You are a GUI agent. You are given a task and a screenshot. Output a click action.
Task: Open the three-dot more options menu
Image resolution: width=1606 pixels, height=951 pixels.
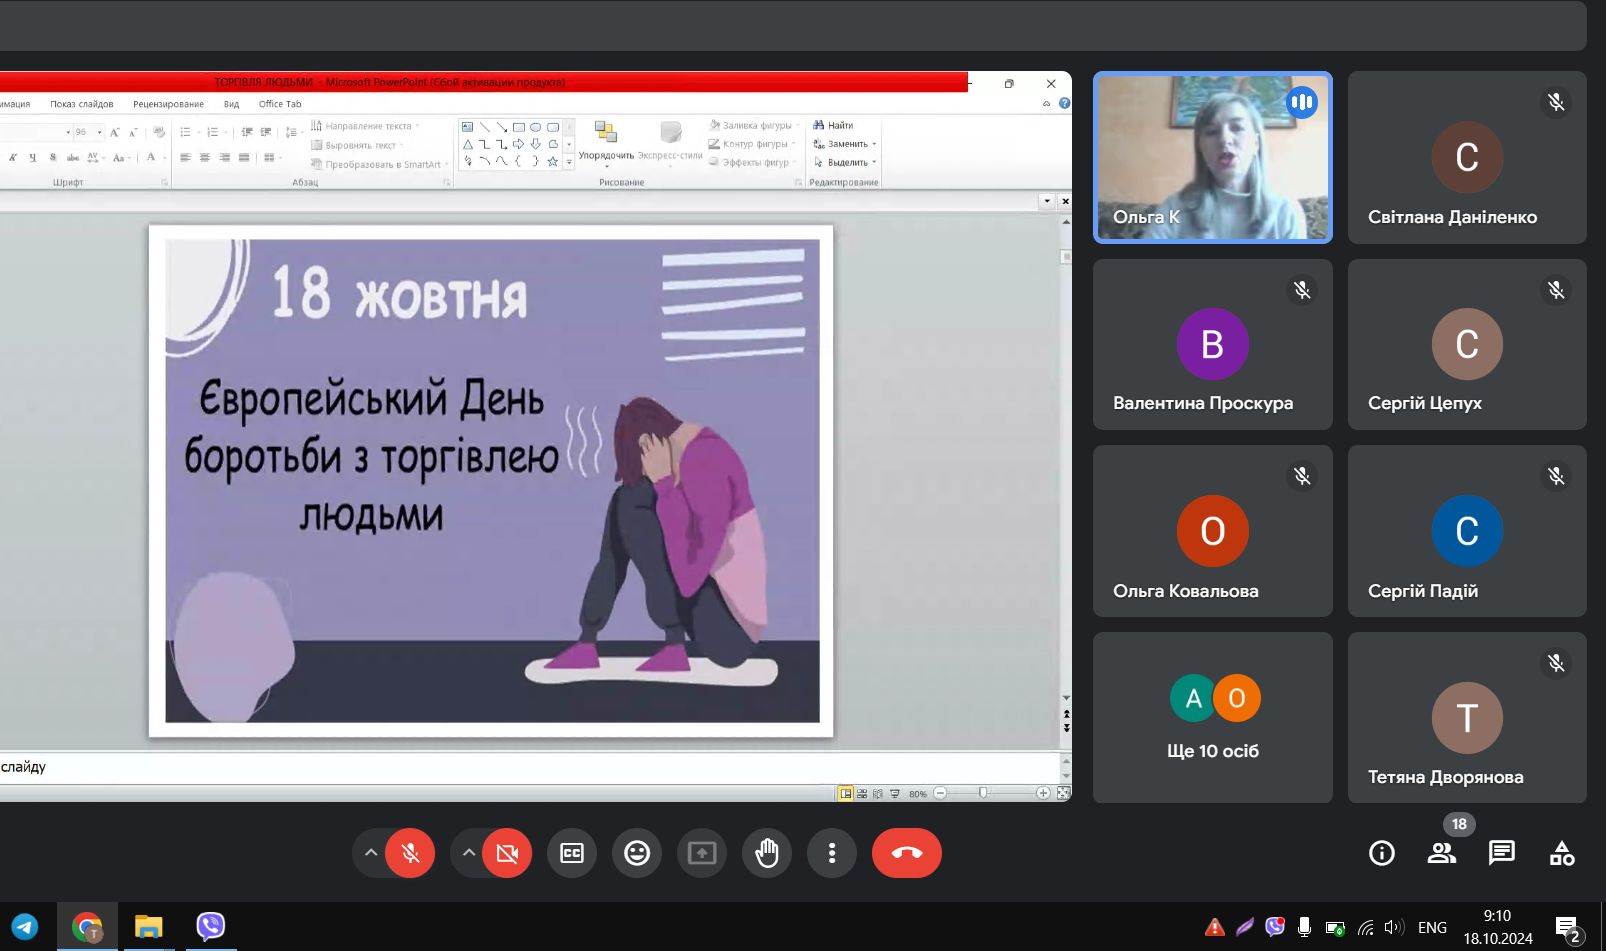pos(832,853)
